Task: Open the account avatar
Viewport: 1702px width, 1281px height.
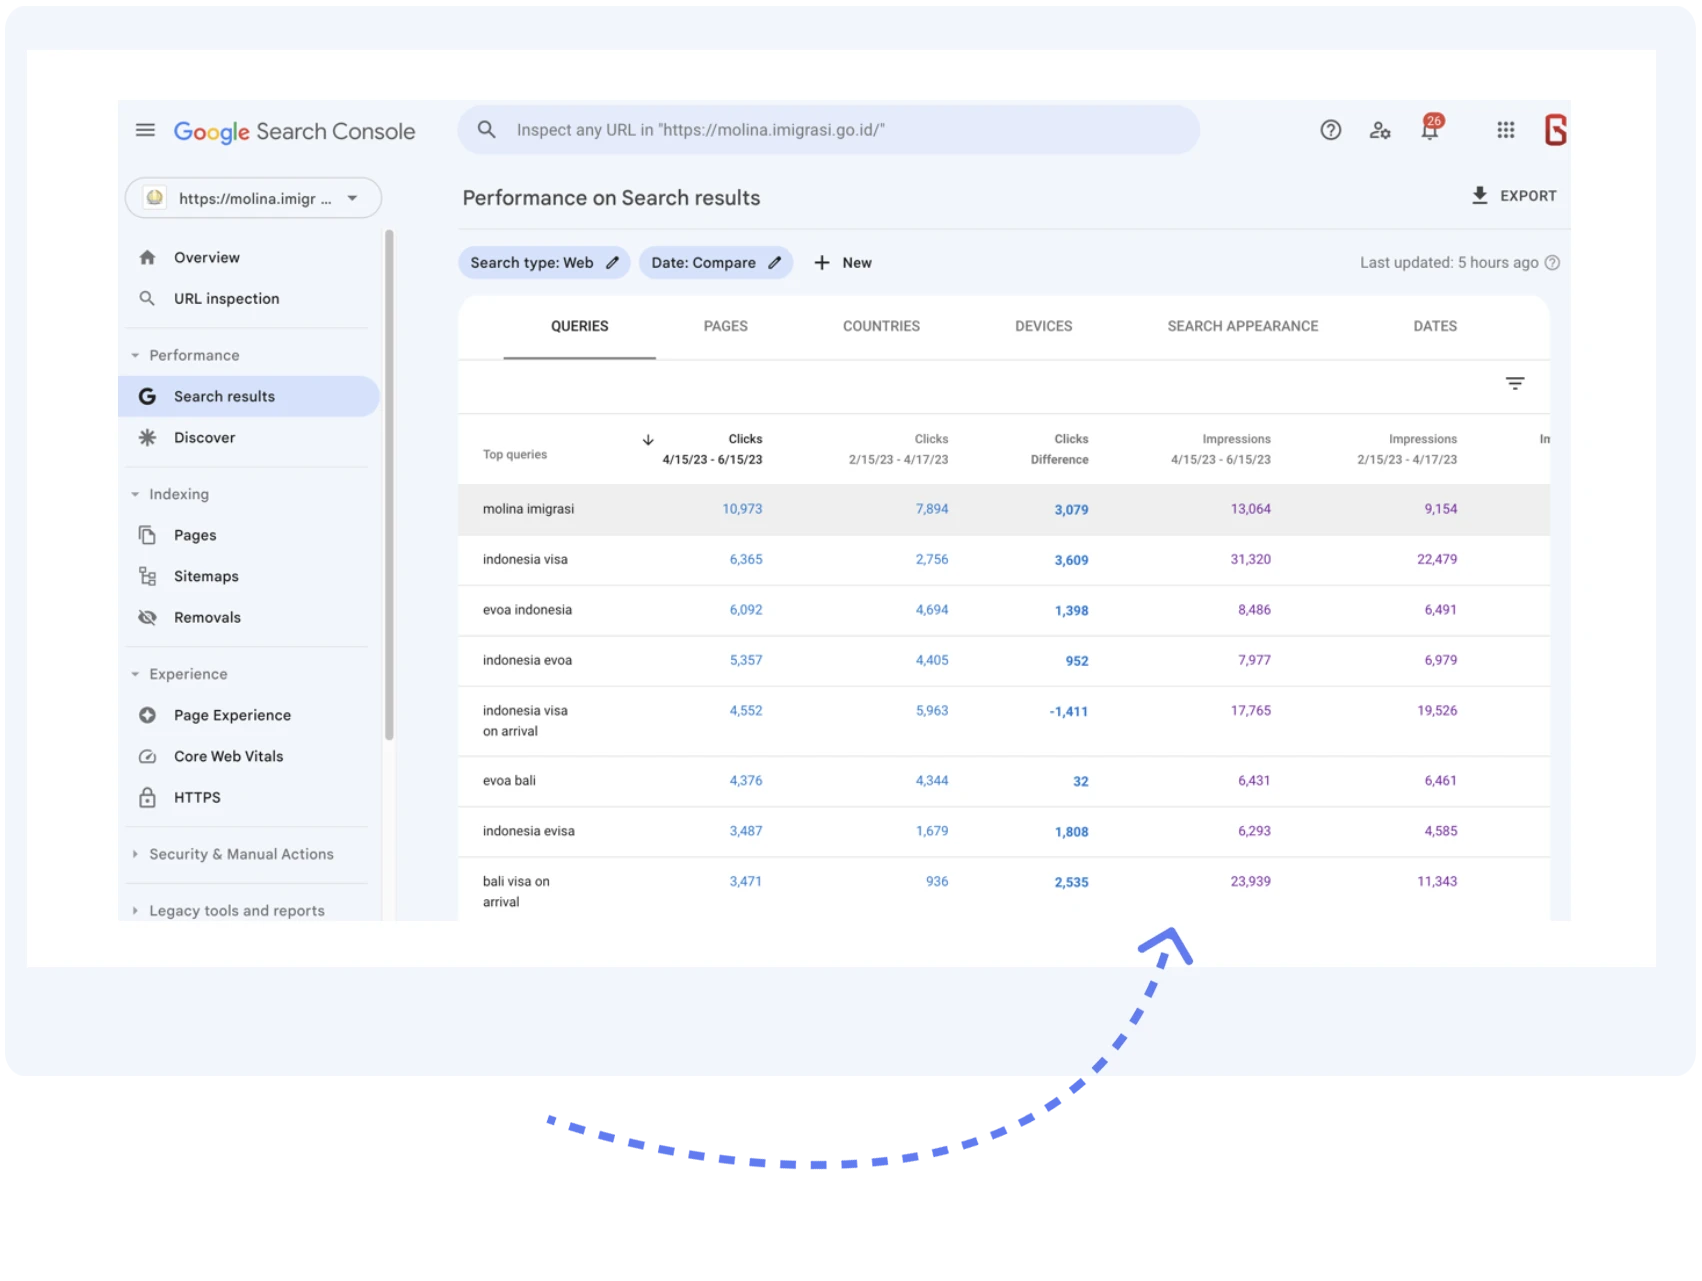Action: [x=1556, y=130]
